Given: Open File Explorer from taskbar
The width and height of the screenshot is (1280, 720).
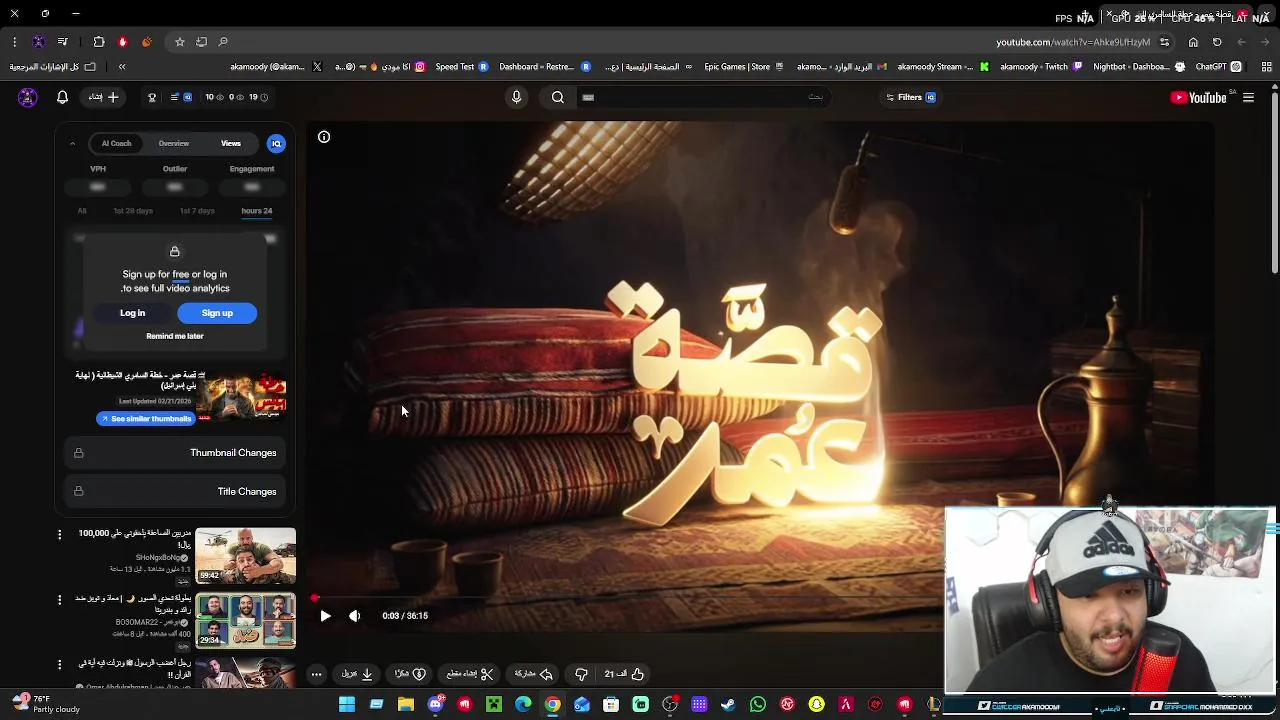Looking at the screenshot, I should (x=405, y=705).
